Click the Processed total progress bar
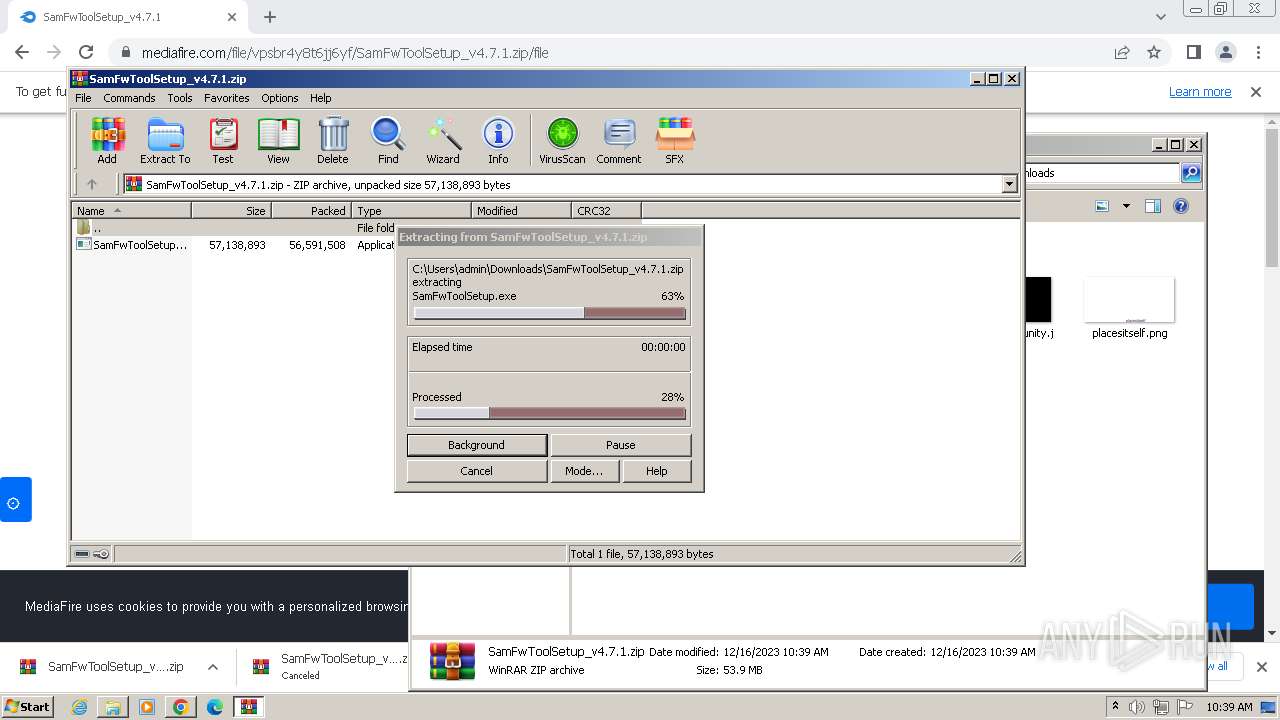The image size is (1280, 720). (549, 413)
